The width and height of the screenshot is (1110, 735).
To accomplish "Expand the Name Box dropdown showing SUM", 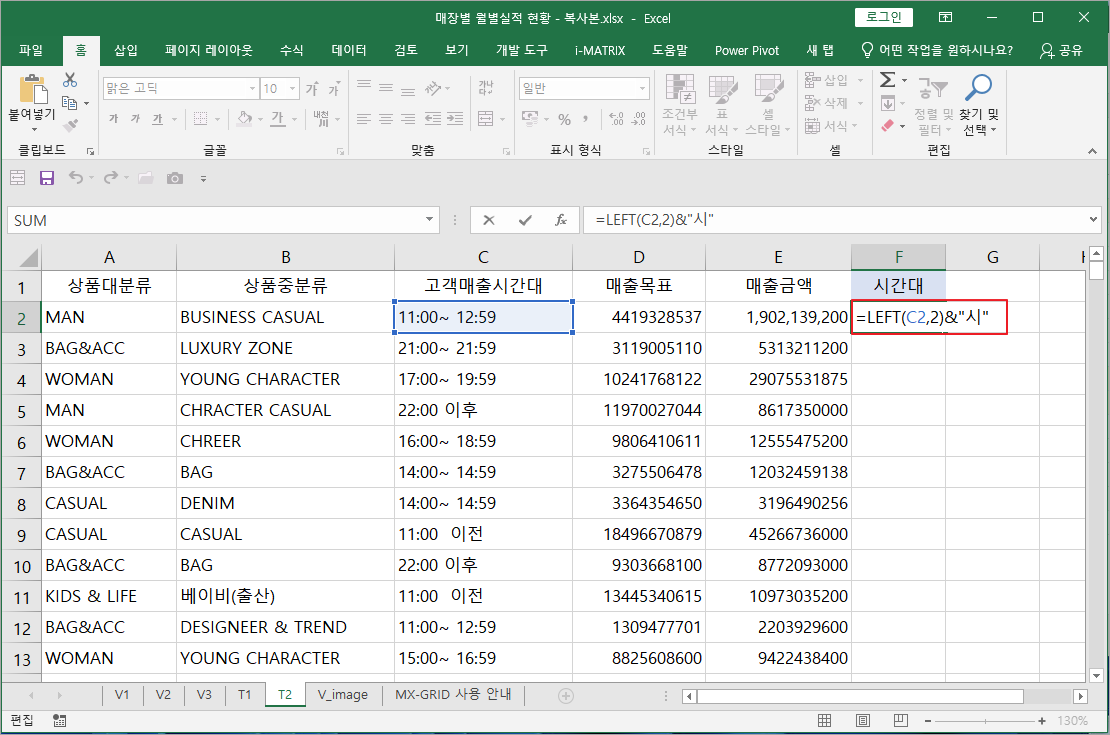I will (429, 220).
